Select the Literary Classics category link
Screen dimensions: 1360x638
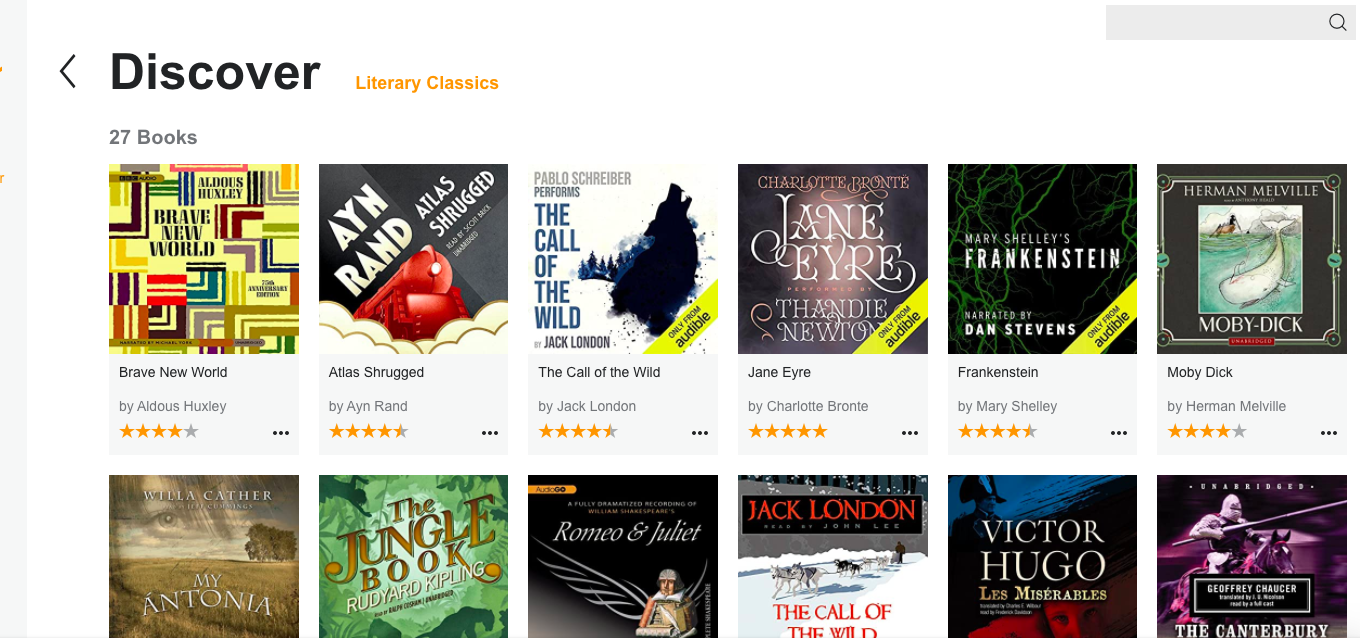[427, 83]
